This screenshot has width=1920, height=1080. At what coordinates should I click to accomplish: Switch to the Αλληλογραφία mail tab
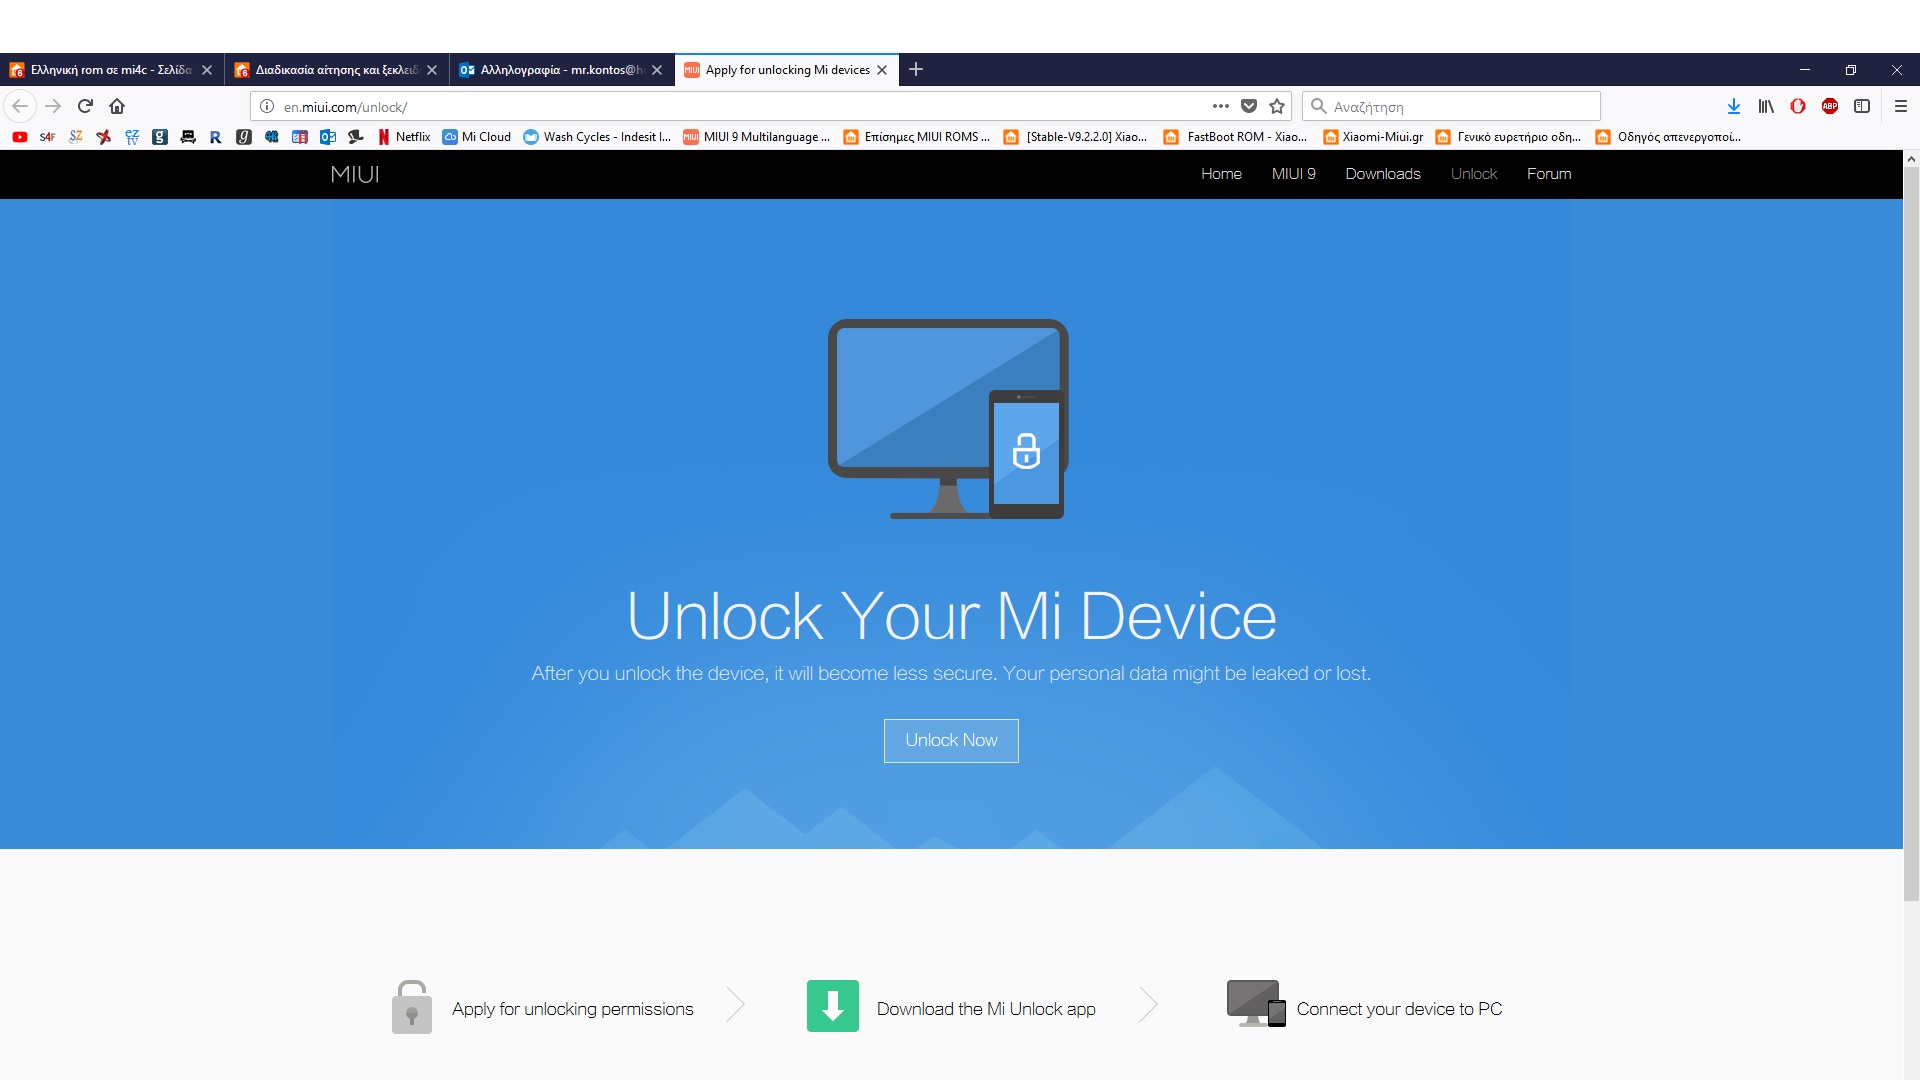click(x=550, y=70)
